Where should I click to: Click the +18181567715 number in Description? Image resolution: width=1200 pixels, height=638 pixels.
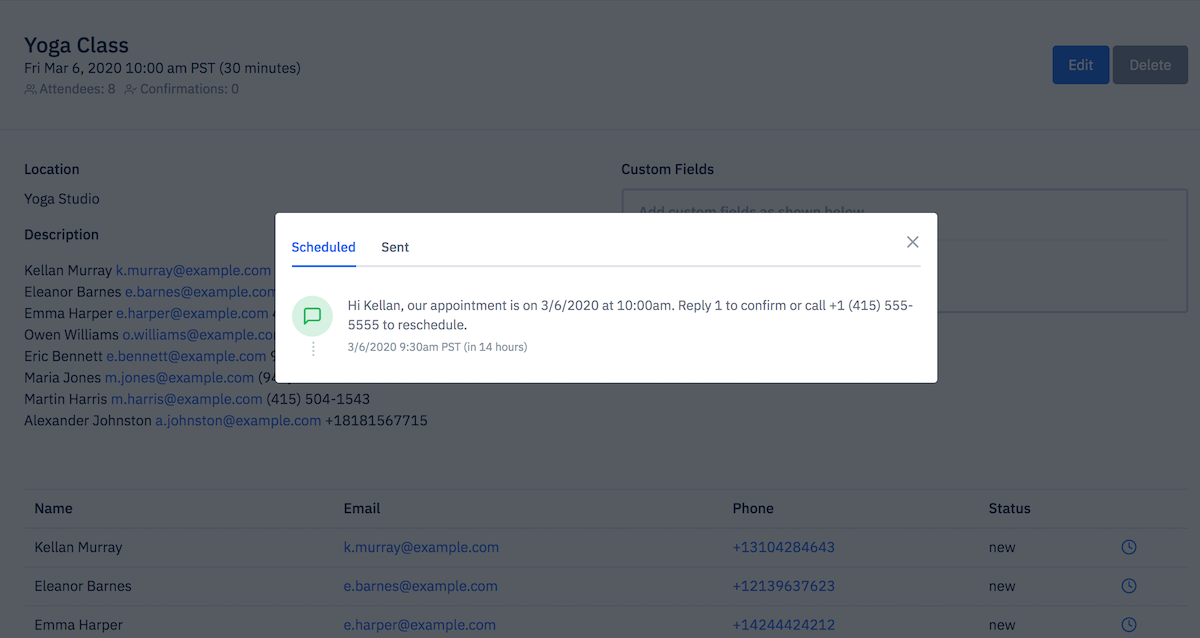[x=377, y=421]
